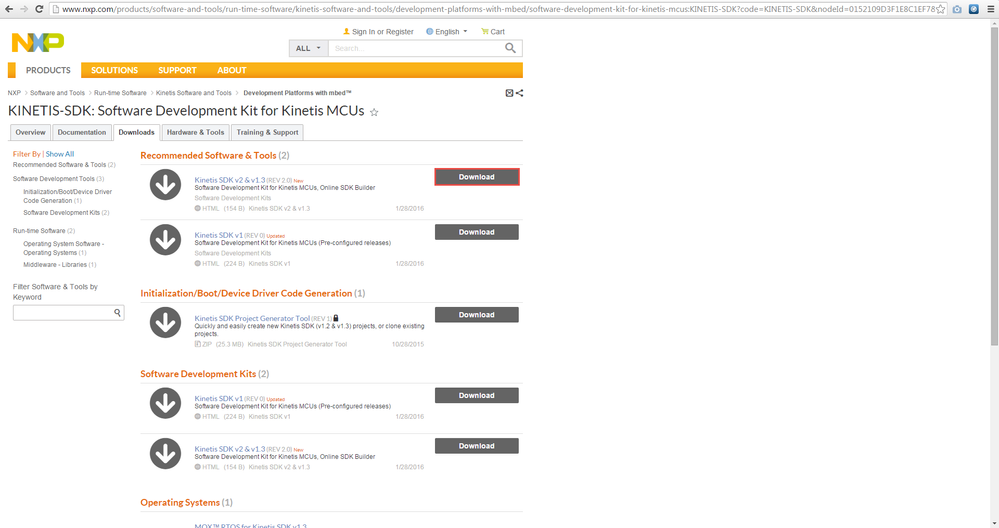Click Run-time Software breadcrumb
The image size is (999, 528).
point(120,93)
